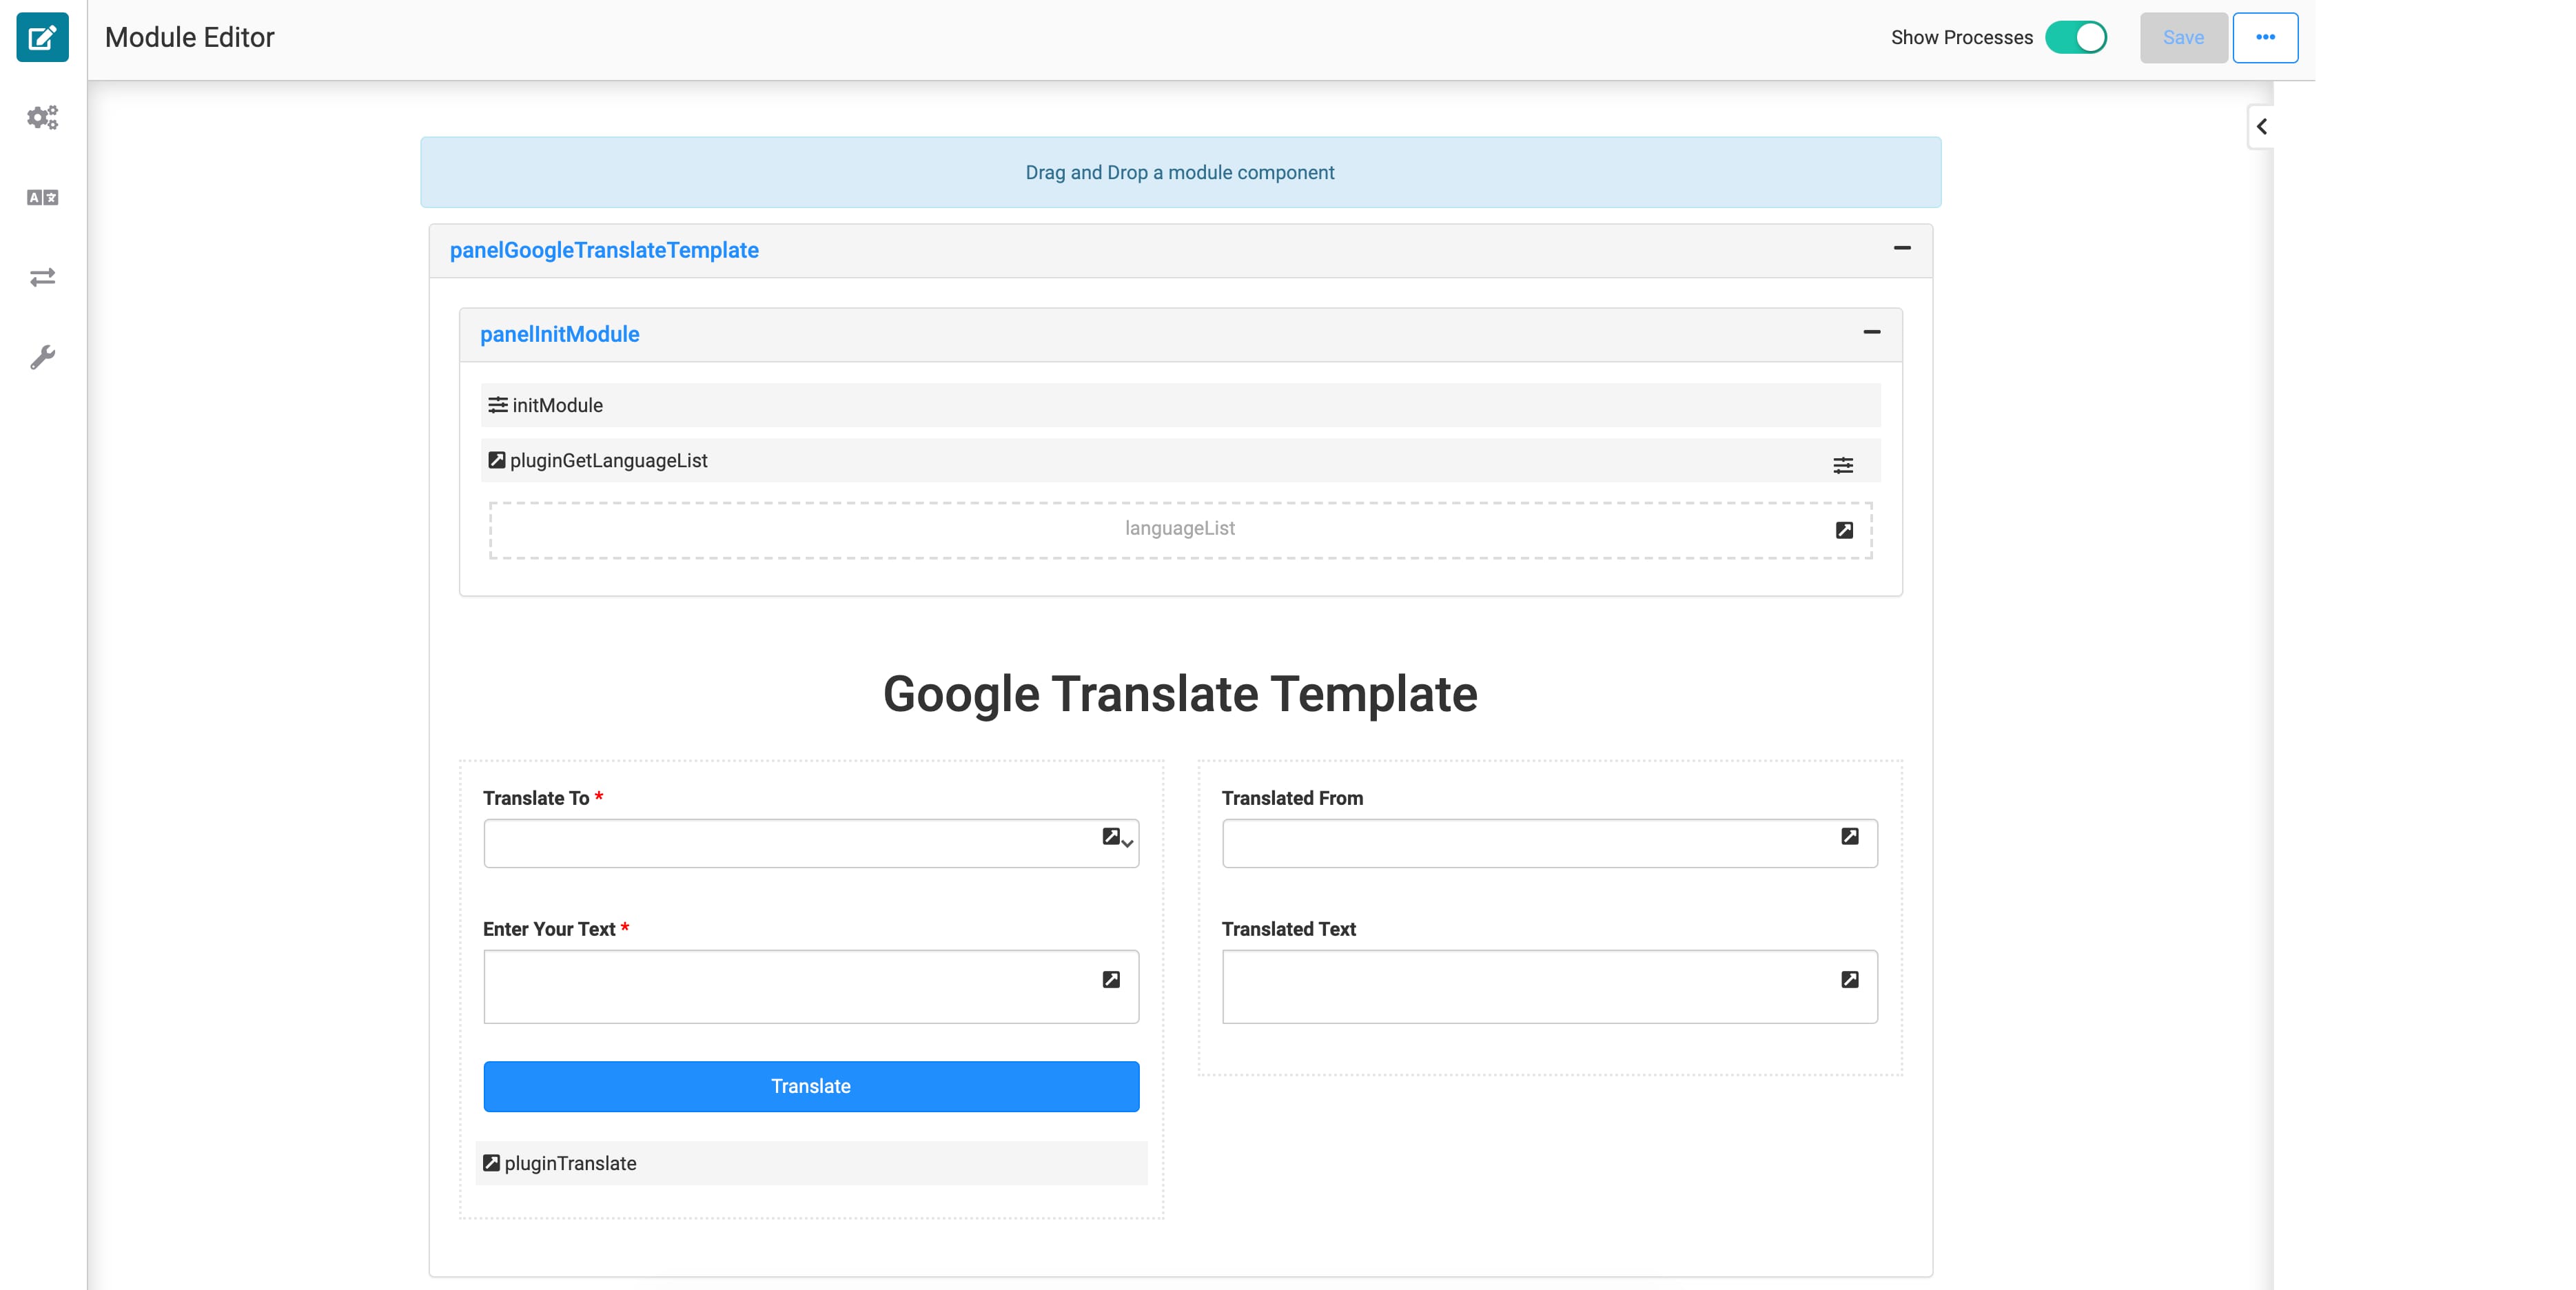Click the pluginGetLanguageList plugin icon

(x=496, y=460)
